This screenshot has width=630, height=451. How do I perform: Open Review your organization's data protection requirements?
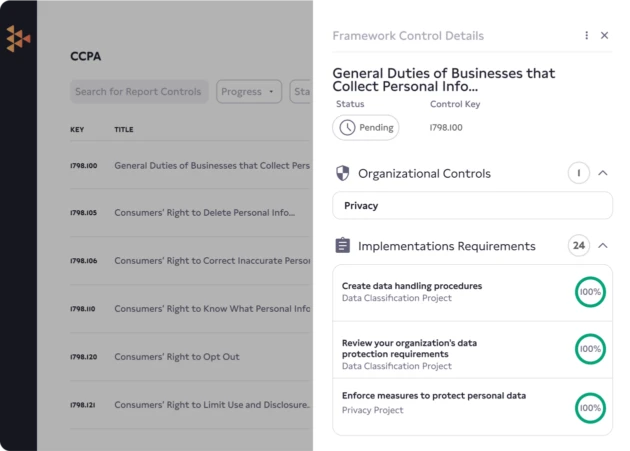point(409,348)
